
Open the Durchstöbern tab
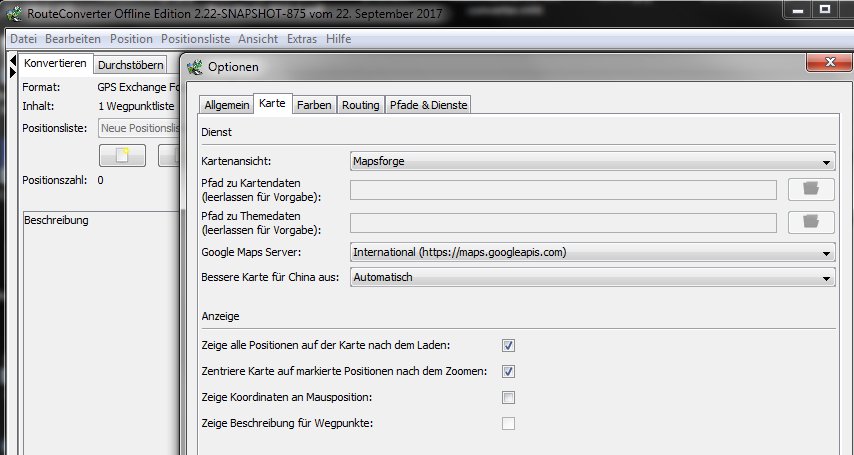point(130,65)
